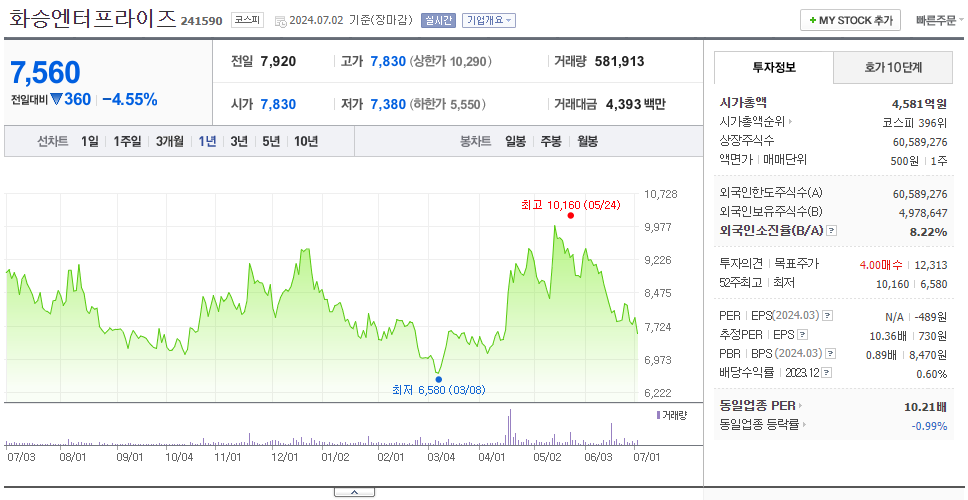The width and height of the screenshot is (968, 500).
Task: Select 1주일 line chart period
Action: point(127,142)
